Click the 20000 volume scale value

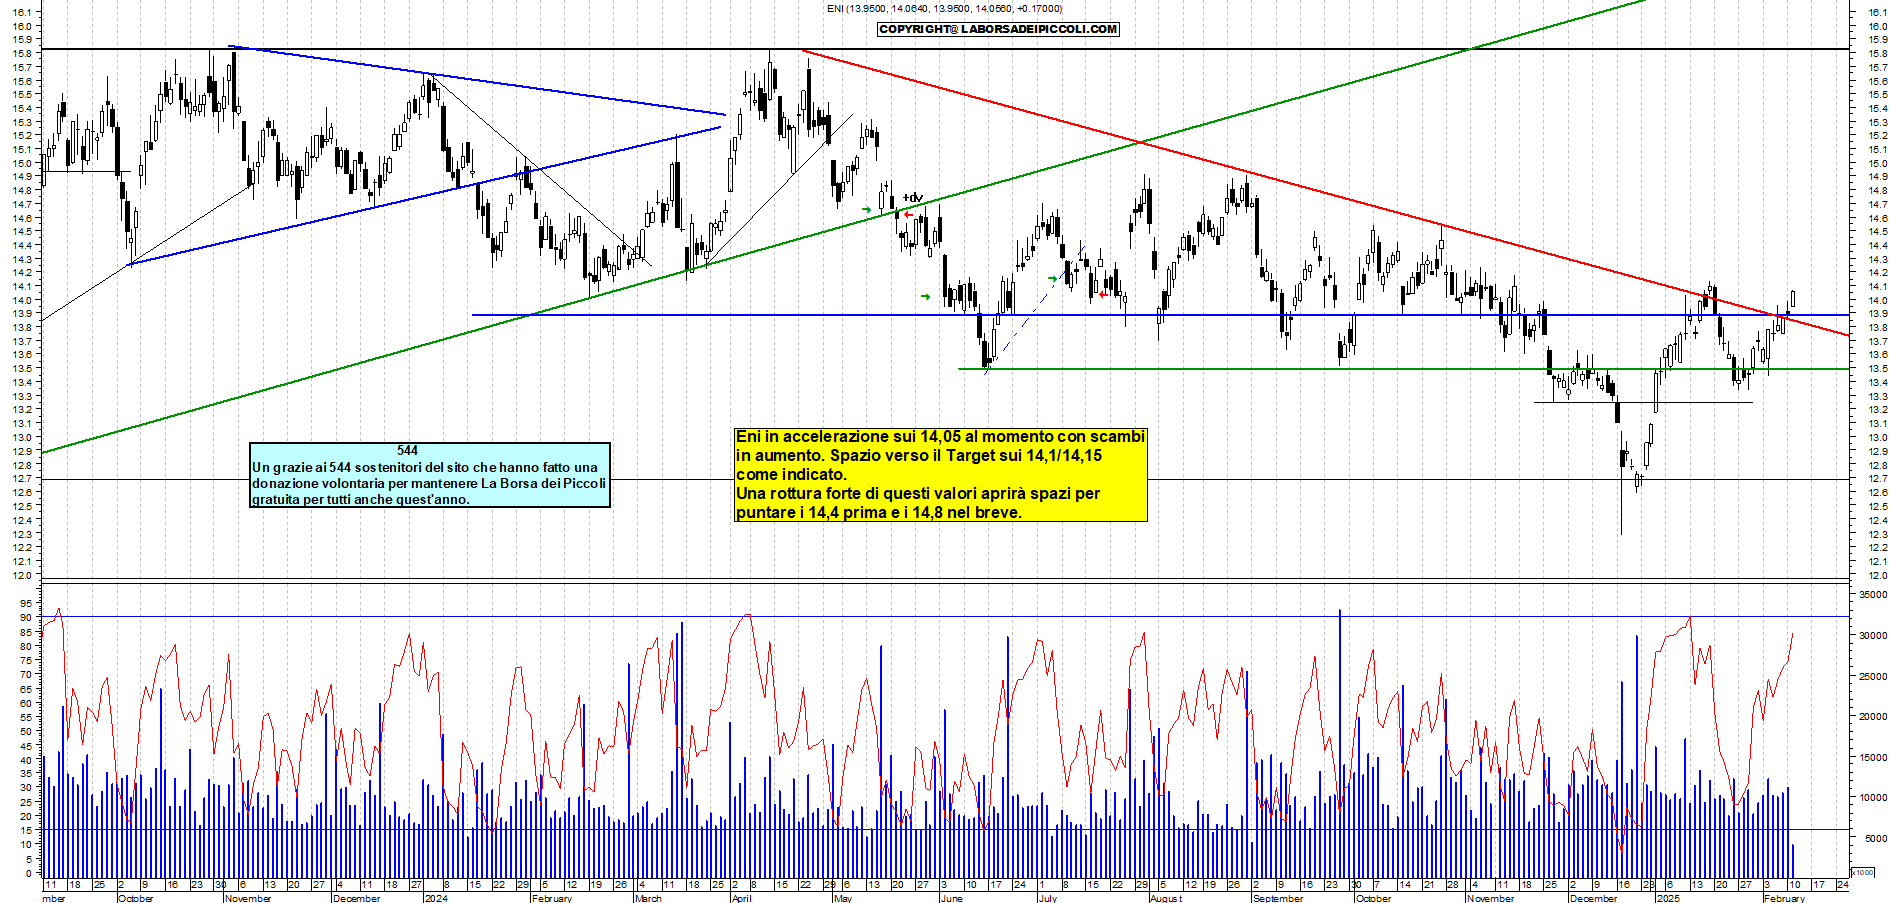click(x=1873, y=716)
